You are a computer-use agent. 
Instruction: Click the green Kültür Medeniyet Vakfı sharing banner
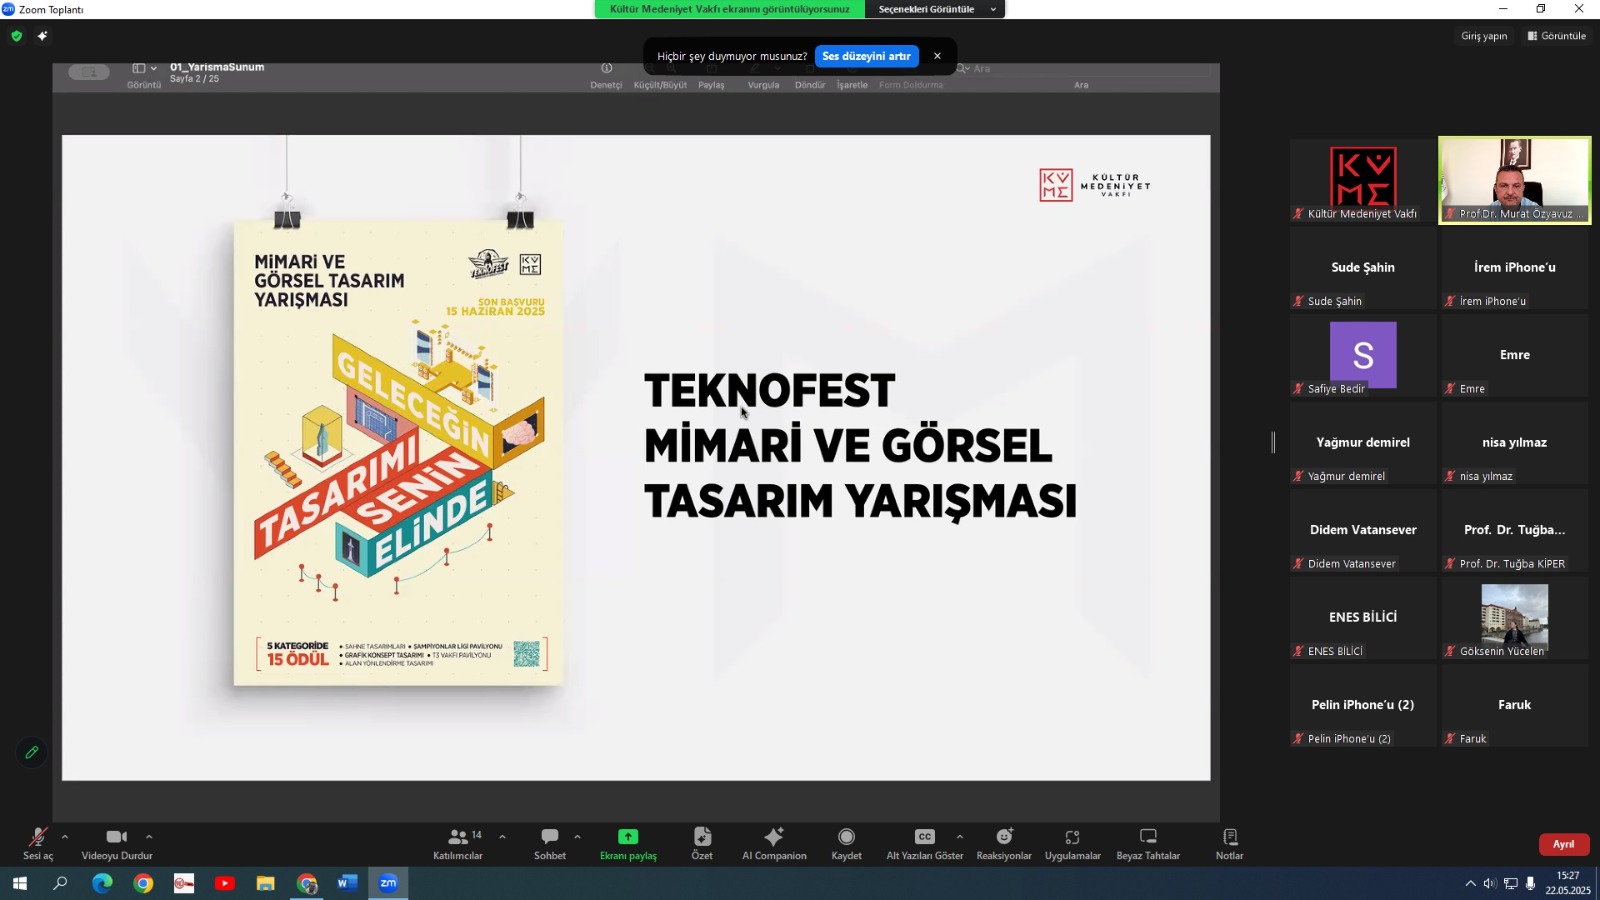coord(730,9)
